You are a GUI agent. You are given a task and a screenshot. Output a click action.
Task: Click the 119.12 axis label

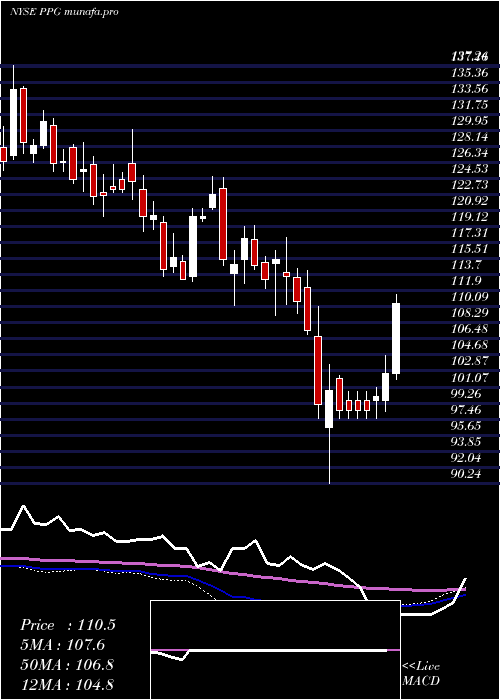(469, 217)
